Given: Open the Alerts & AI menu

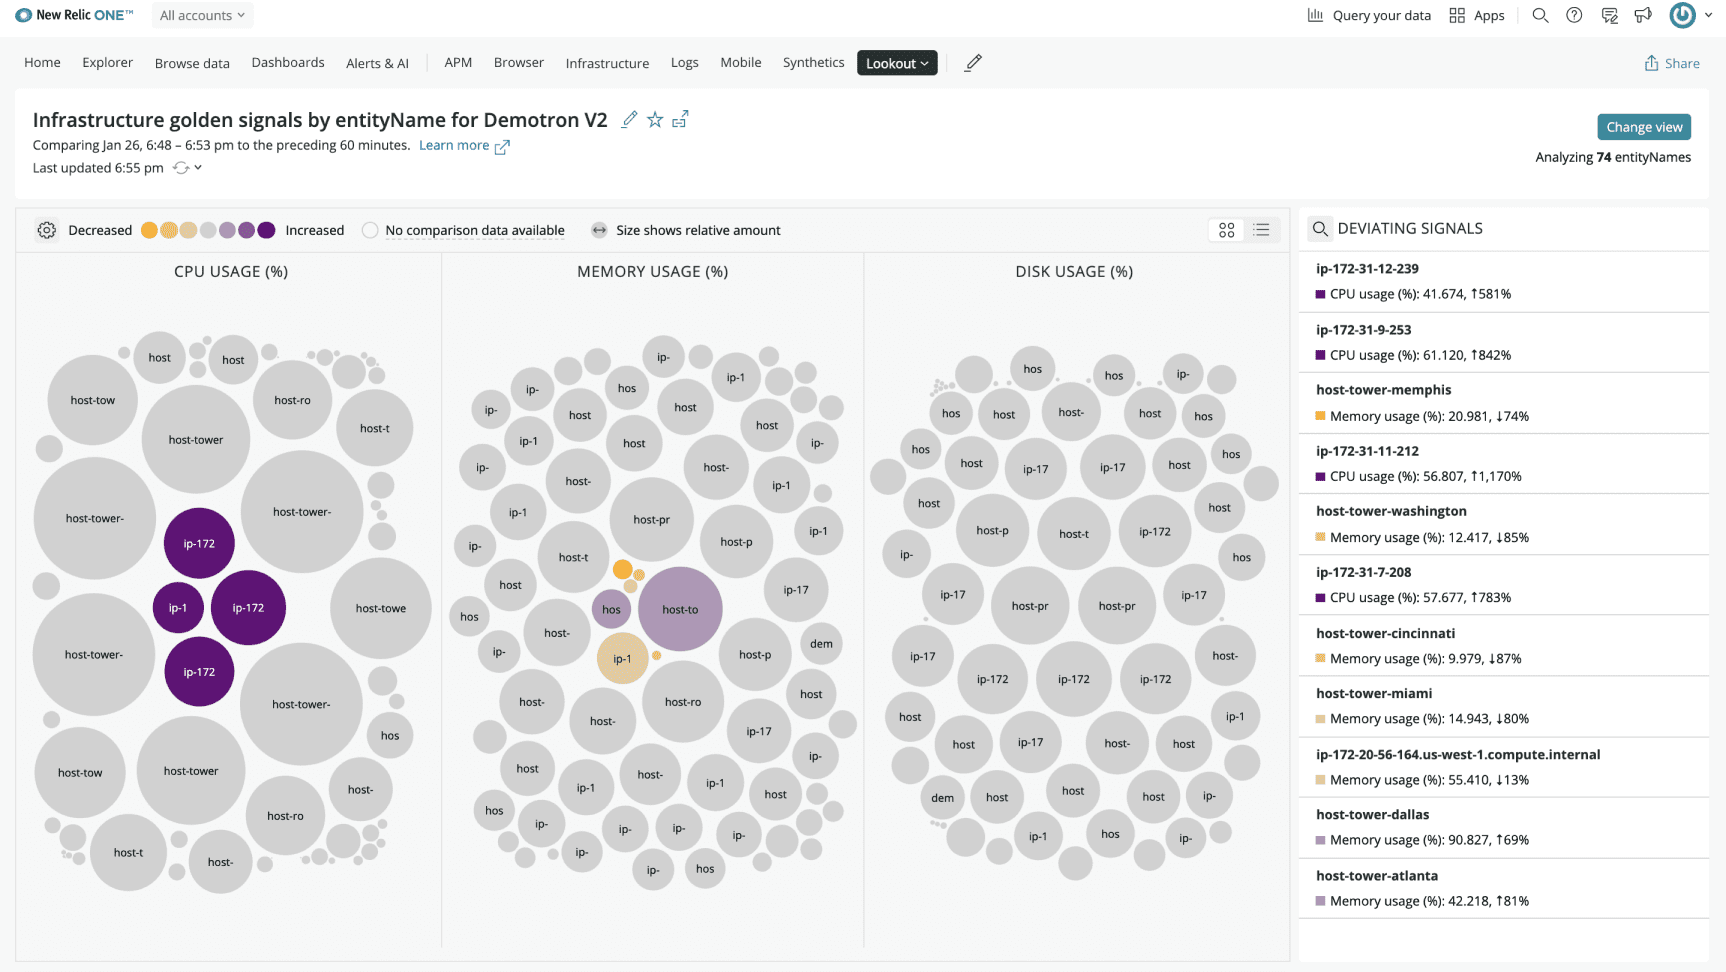Looking at the screenshot, I should (377, 62).
